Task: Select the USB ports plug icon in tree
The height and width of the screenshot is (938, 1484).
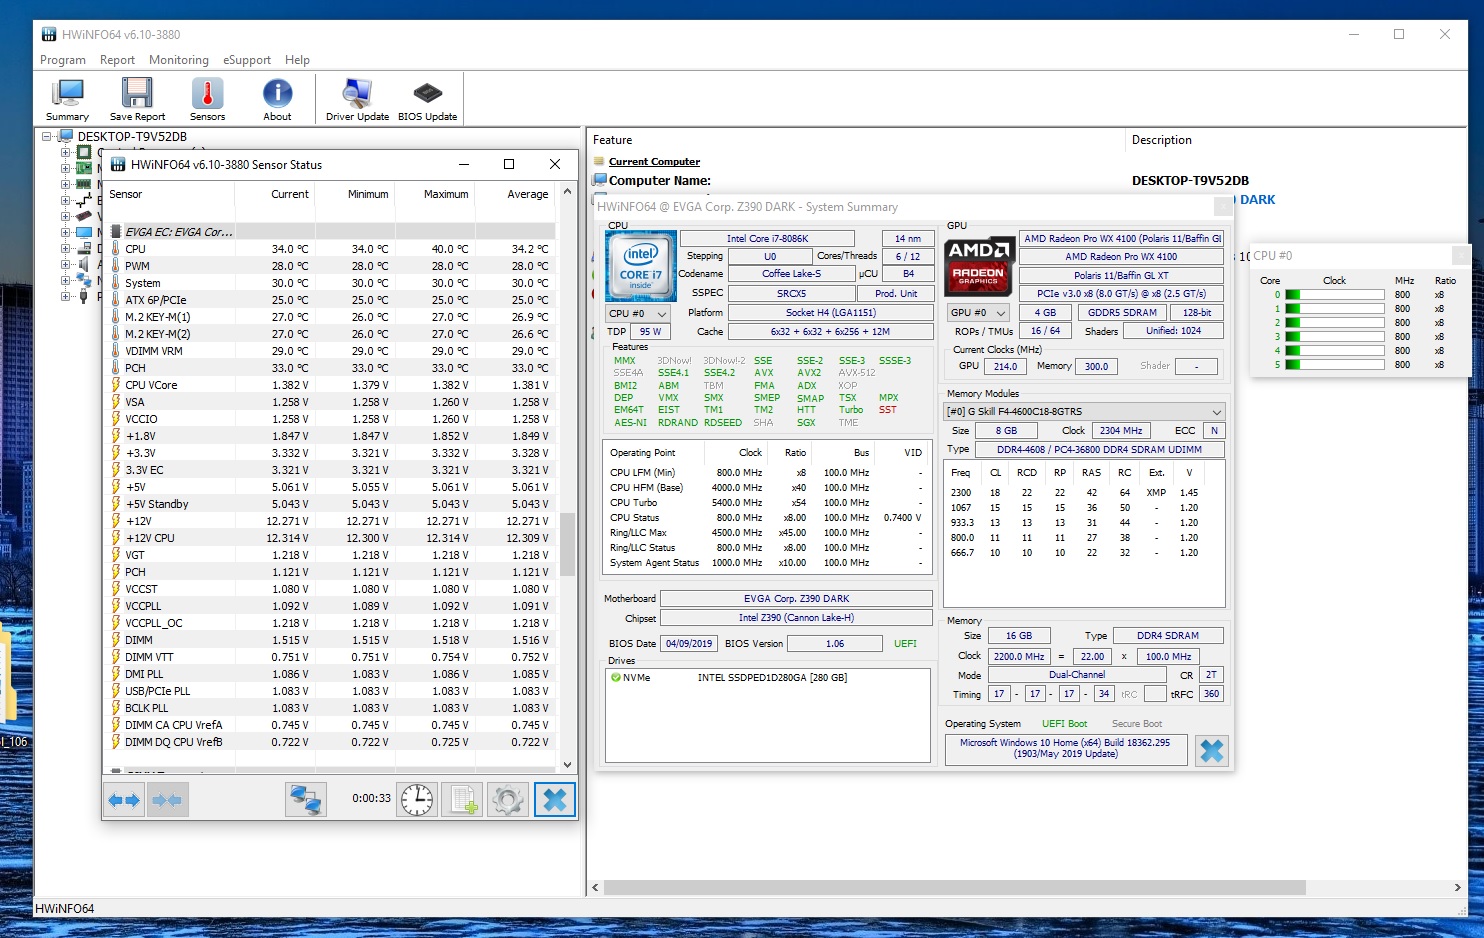Action: [84, 296]
